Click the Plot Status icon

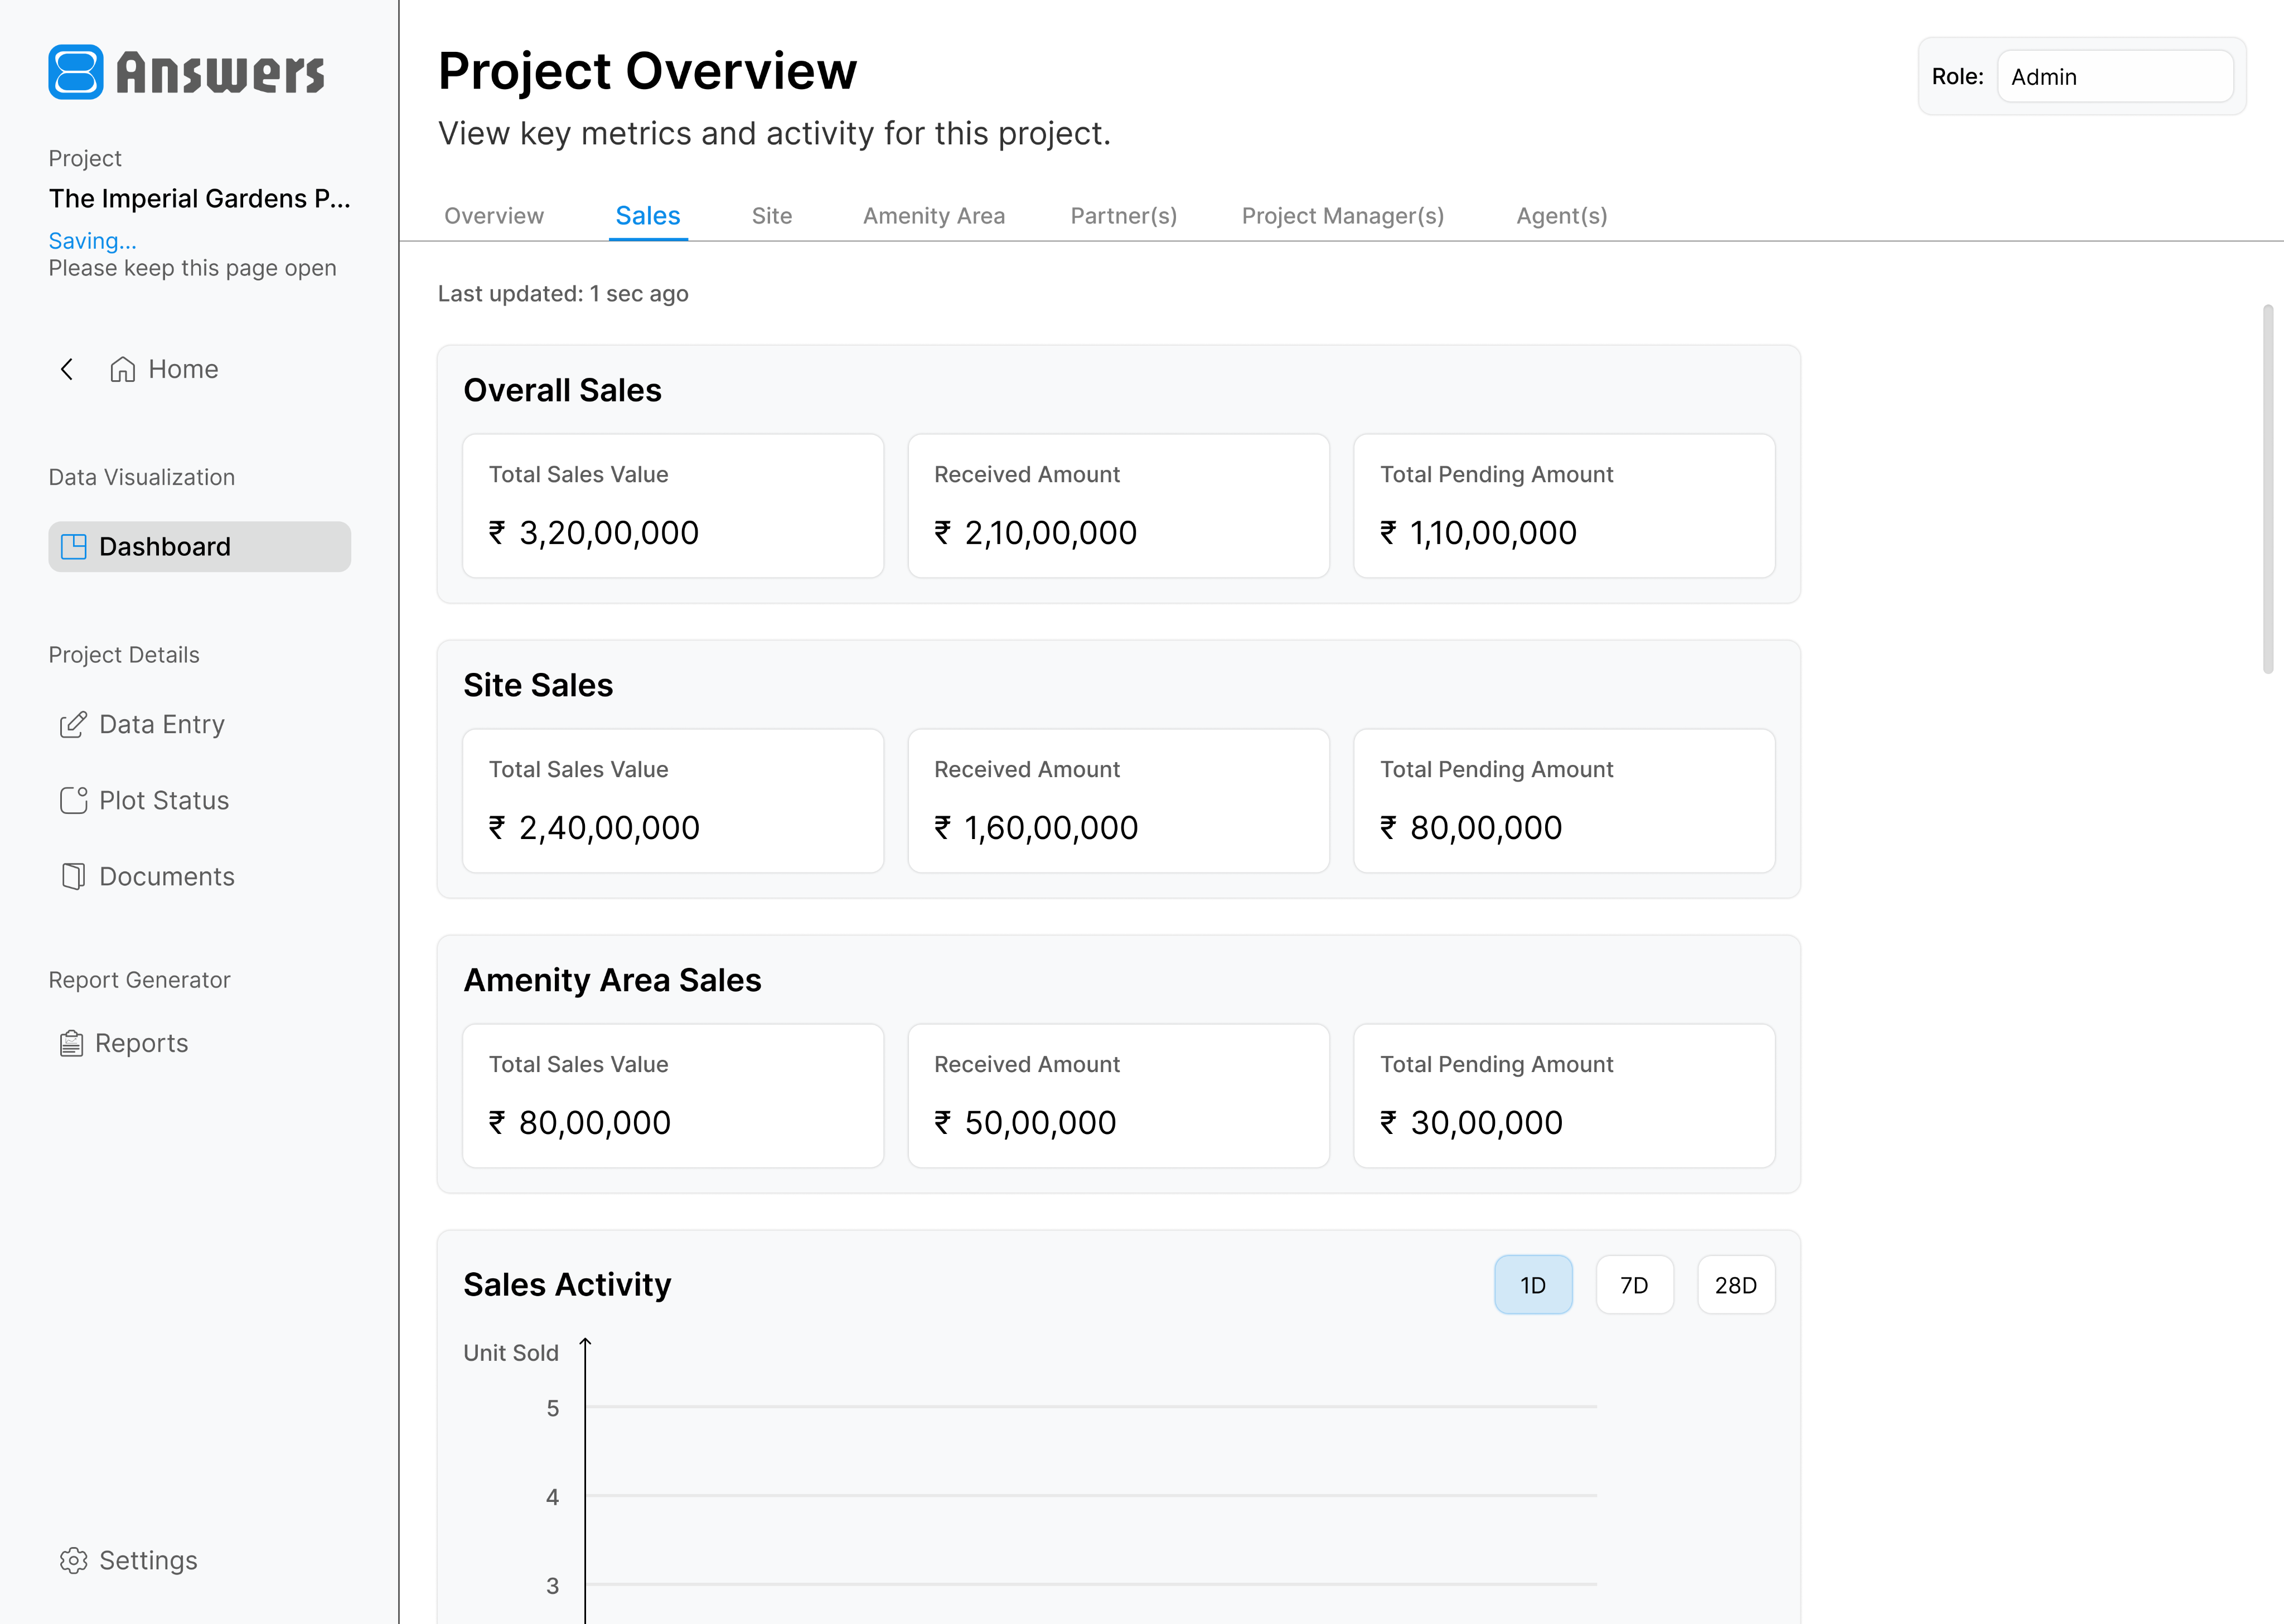(x=74, y=800)
